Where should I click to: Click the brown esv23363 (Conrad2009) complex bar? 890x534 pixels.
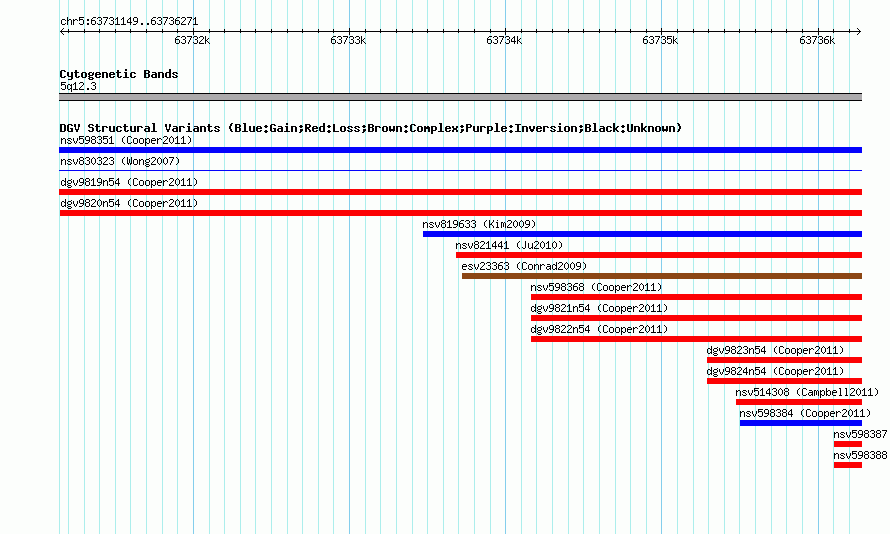point(662,276)
